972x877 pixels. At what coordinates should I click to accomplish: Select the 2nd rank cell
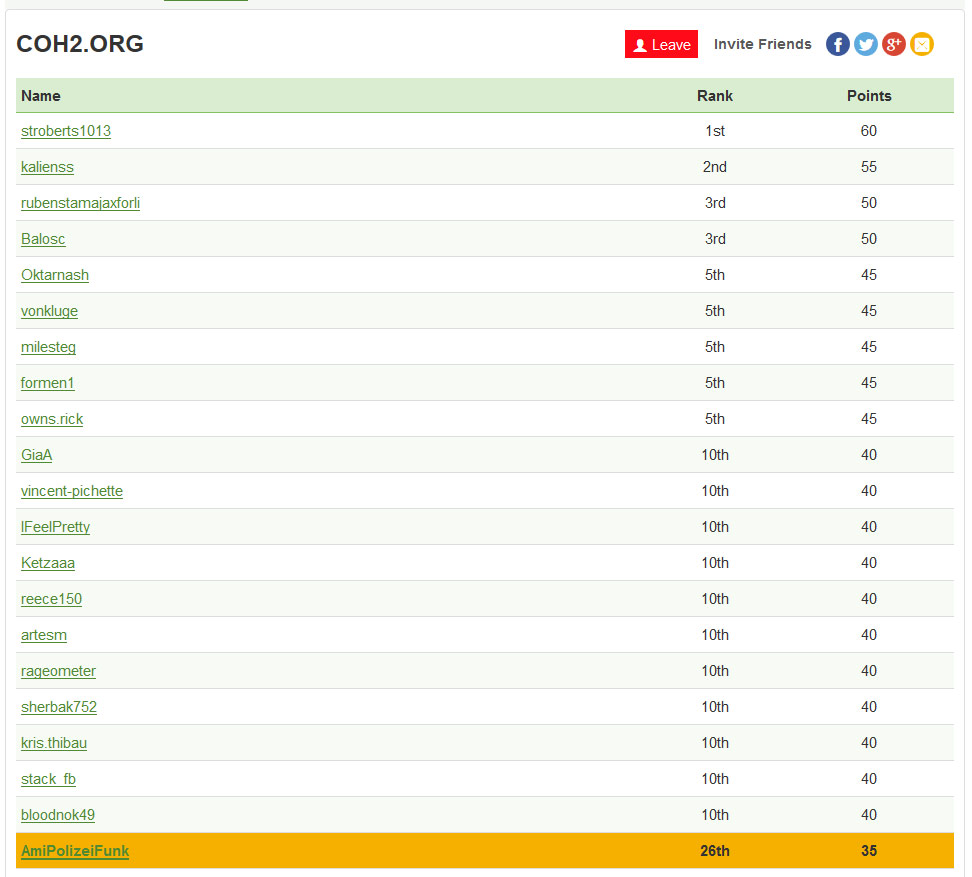coord(715,167)
